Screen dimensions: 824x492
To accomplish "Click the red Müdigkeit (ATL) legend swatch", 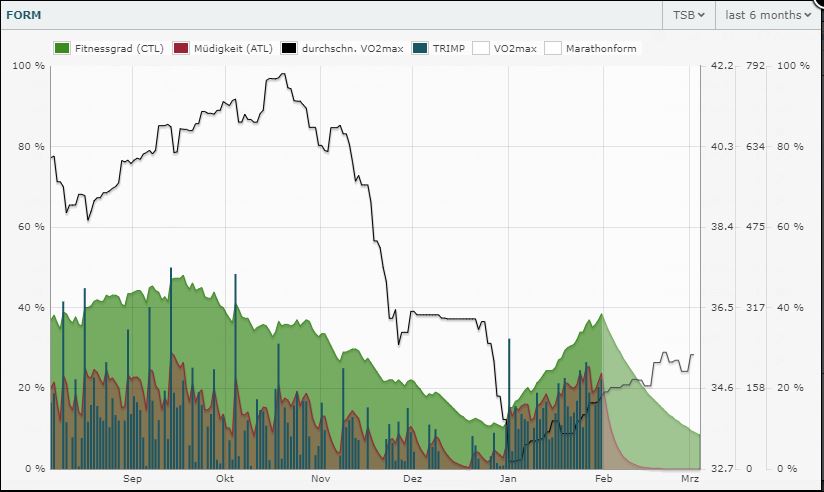I will pyautogui.click(x=181, y=48).
